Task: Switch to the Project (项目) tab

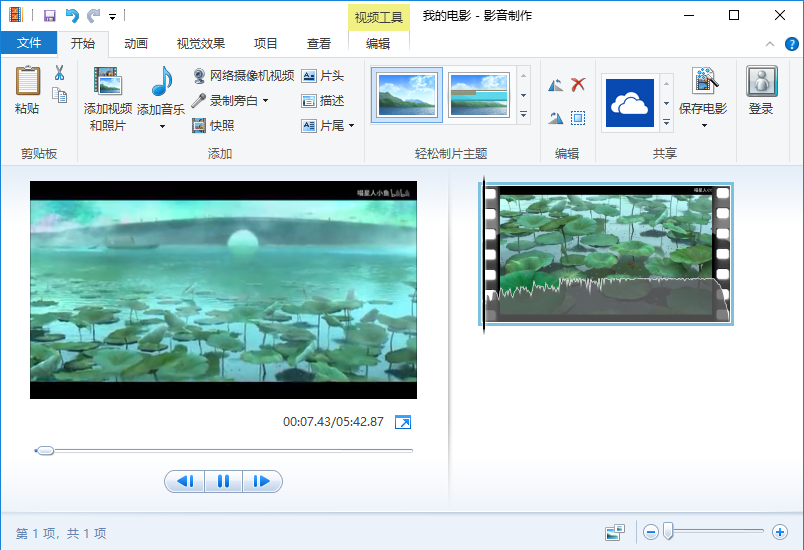Action: click(x=265, y=44)
